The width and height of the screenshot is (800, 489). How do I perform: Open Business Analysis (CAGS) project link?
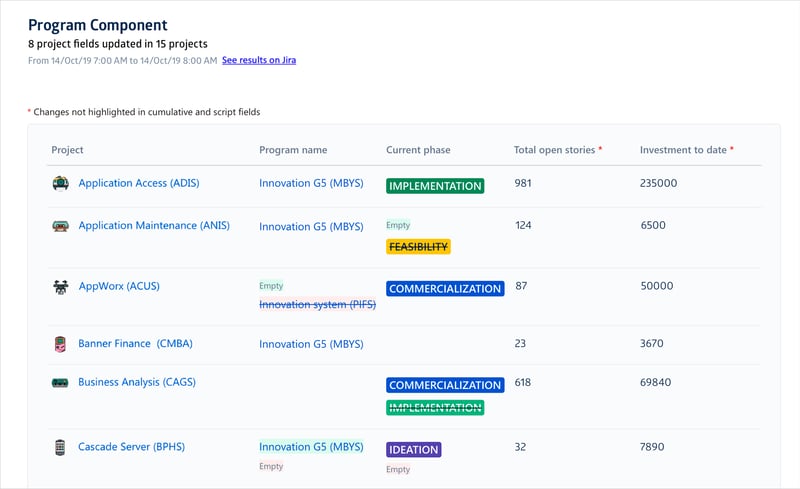click(x=137, y=382)
